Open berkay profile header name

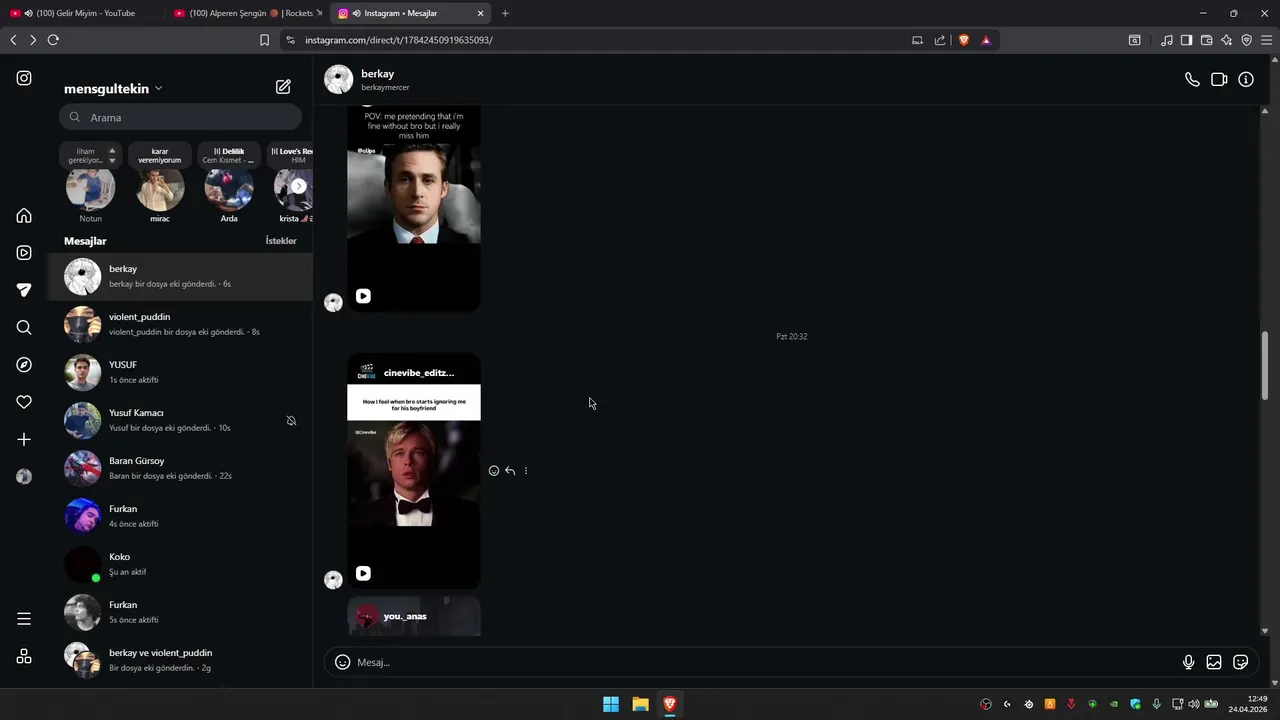point(377,74)
